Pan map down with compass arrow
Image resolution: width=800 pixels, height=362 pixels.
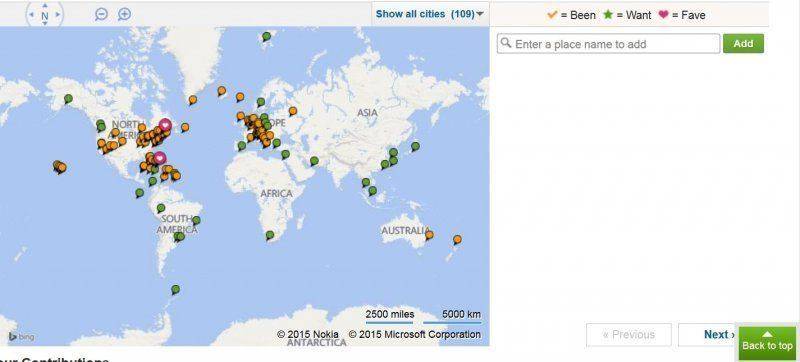pos(44,23)
